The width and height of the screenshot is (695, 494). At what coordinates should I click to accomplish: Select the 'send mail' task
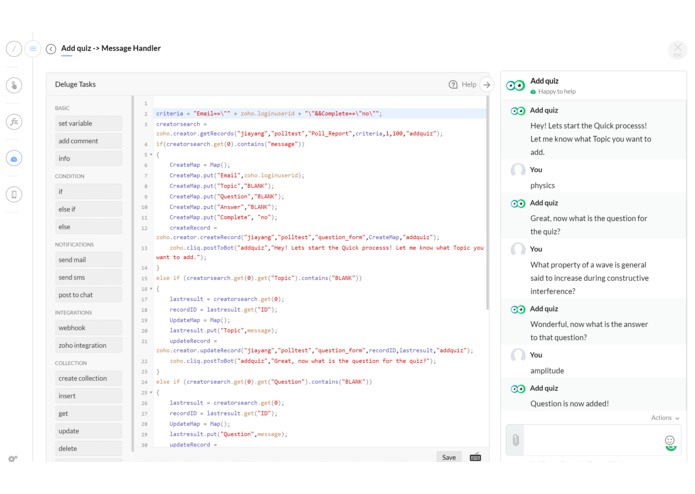click(x=88, y=260)
